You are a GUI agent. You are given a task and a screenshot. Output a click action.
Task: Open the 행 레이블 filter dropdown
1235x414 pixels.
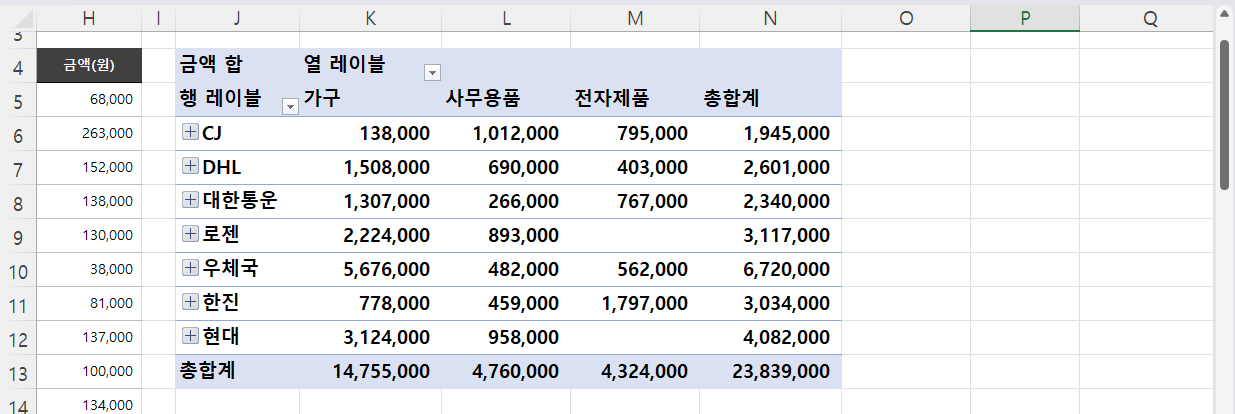click(x=291, y=106)
